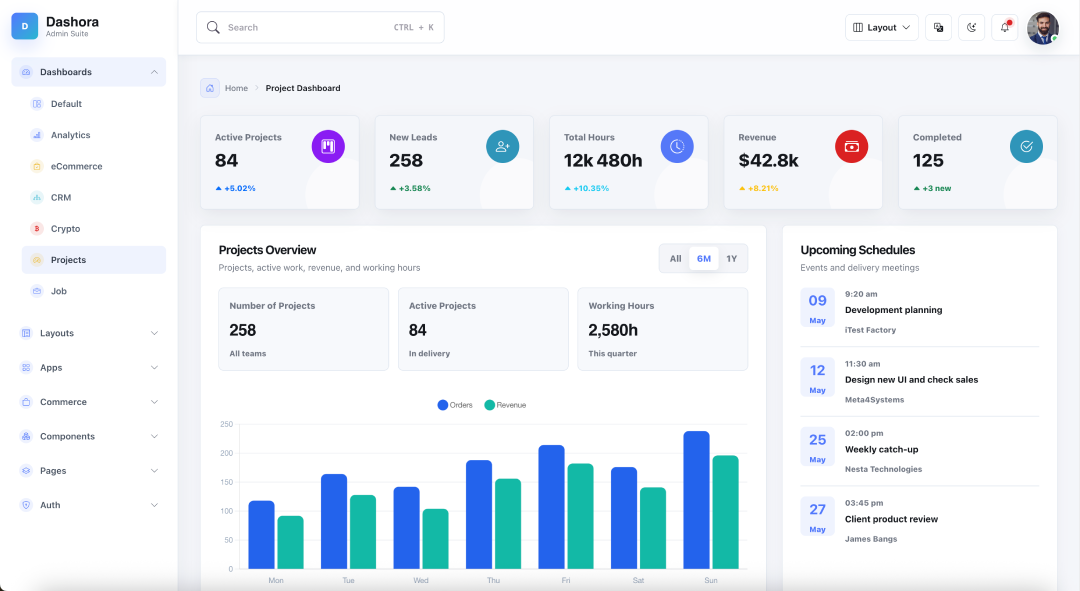Click in the Search input field
1080x591 pixels.
[x=320, y=28]
